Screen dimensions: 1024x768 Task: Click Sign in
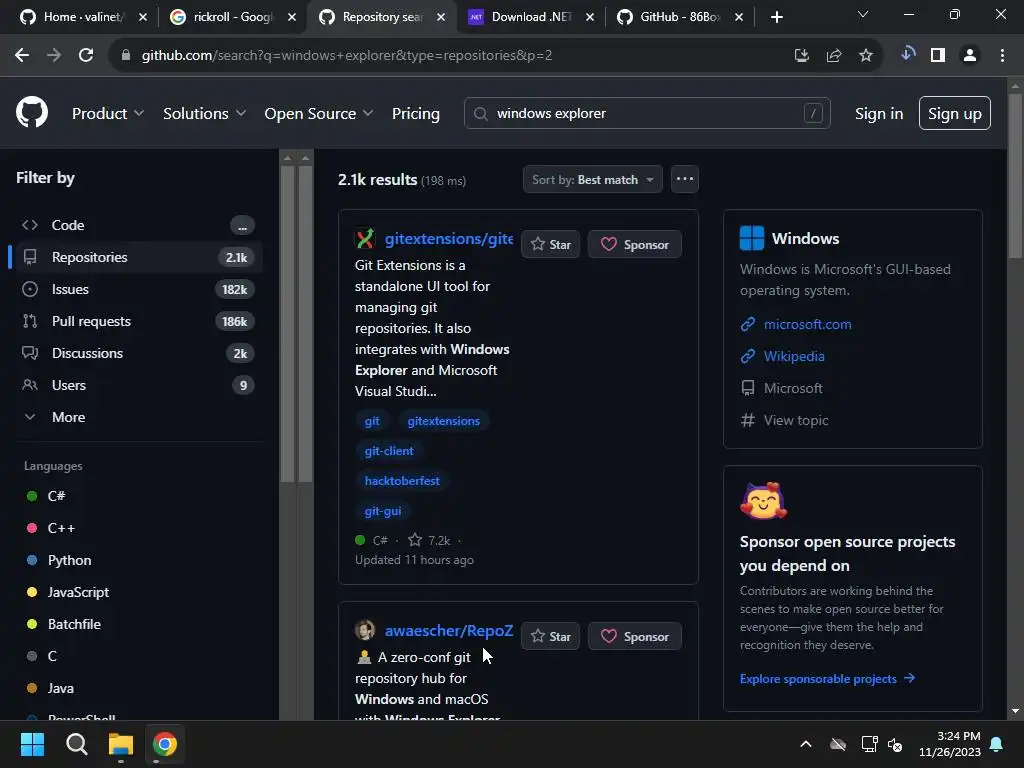[879, 114]
